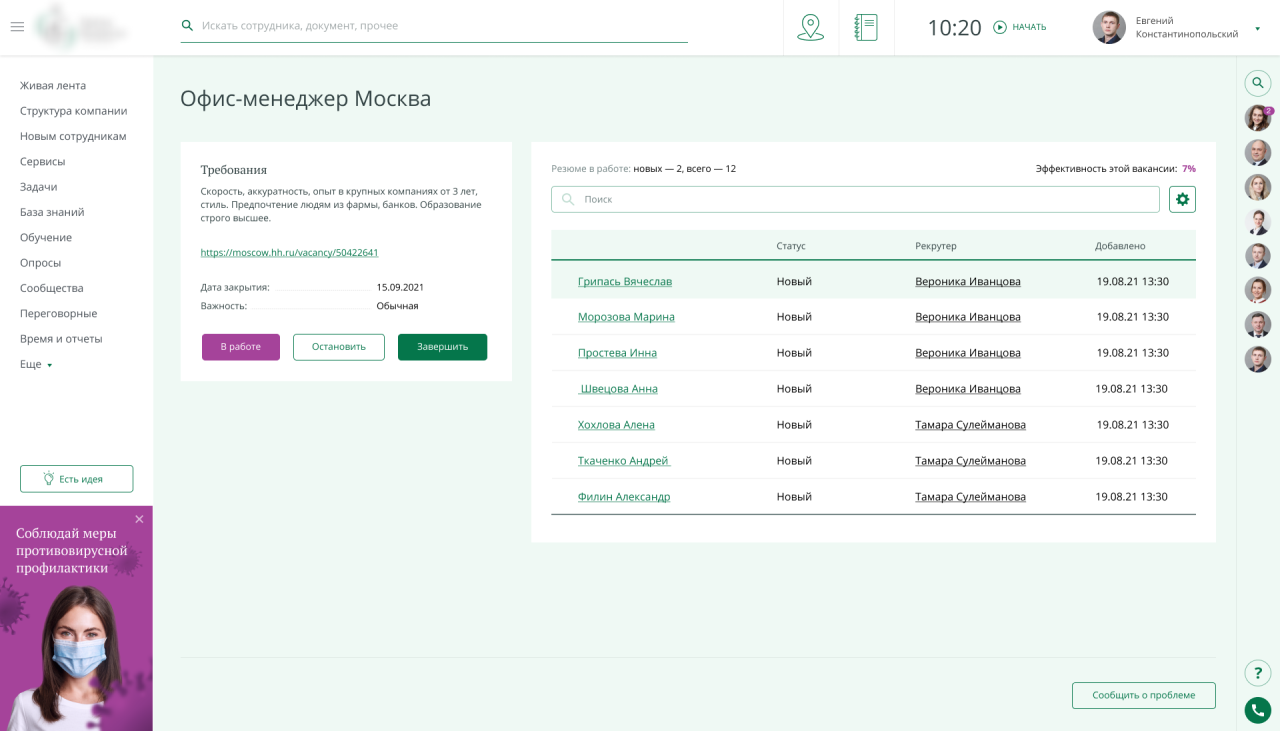1280x731 pixels.
Task: Open the moscow.hh.ru vacancy link
Action: (x=289, y=253)
